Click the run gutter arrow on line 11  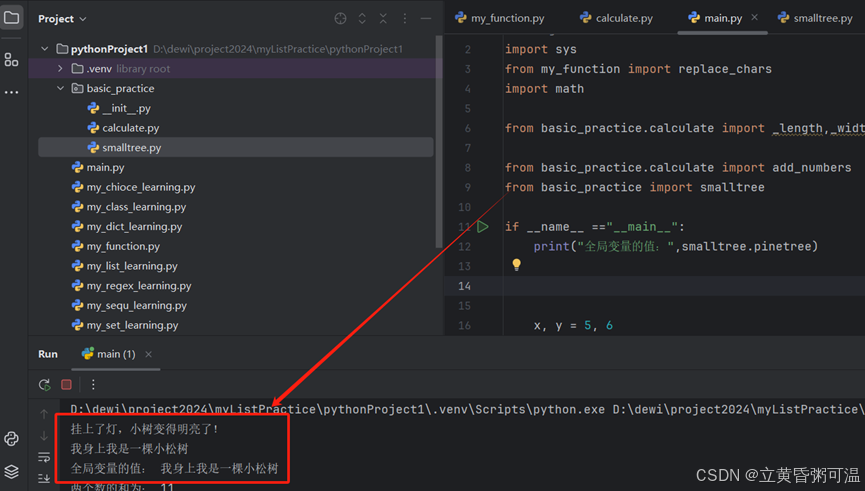click(x=483, y=226)
